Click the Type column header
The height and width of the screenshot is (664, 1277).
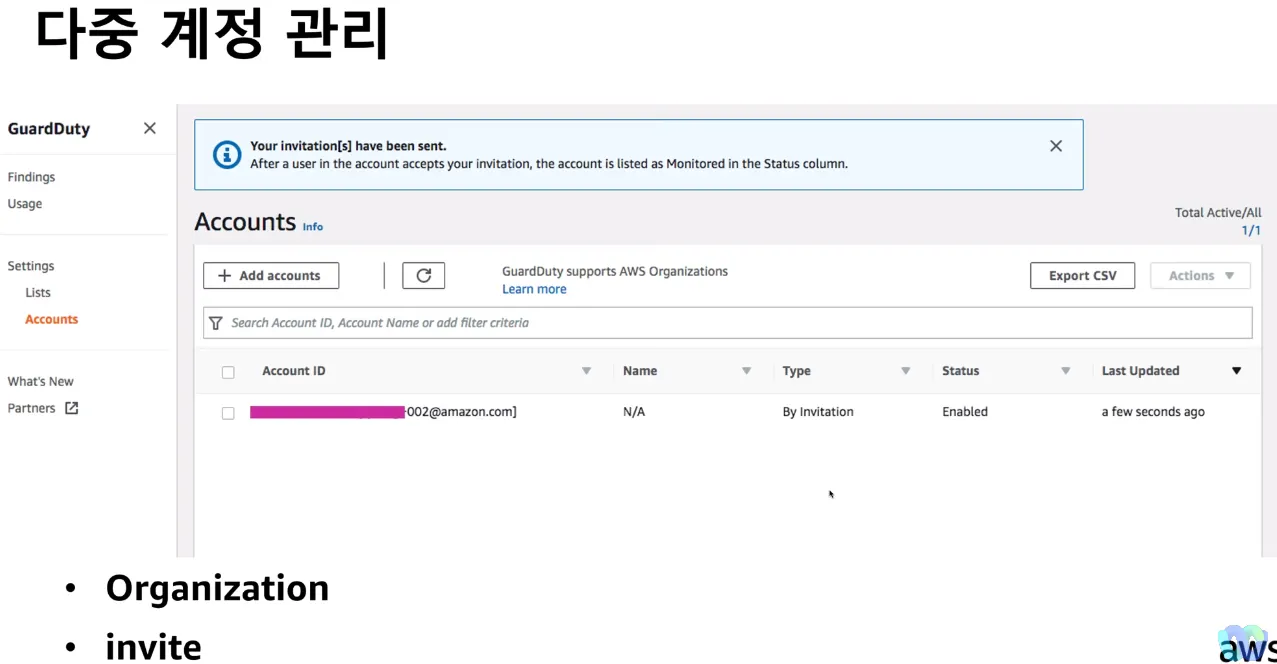coord(797,371)
